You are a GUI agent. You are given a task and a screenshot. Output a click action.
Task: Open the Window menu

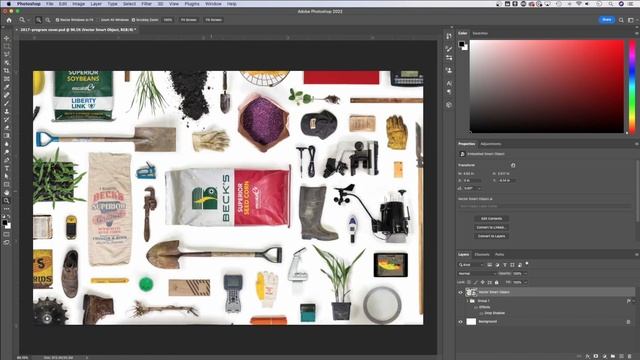click(213, 4)
